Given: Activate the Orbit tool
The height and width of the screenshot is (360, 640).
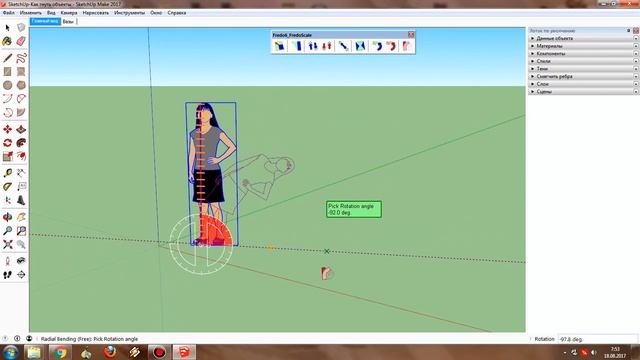Looking at the screenshot, I should 7,217.
